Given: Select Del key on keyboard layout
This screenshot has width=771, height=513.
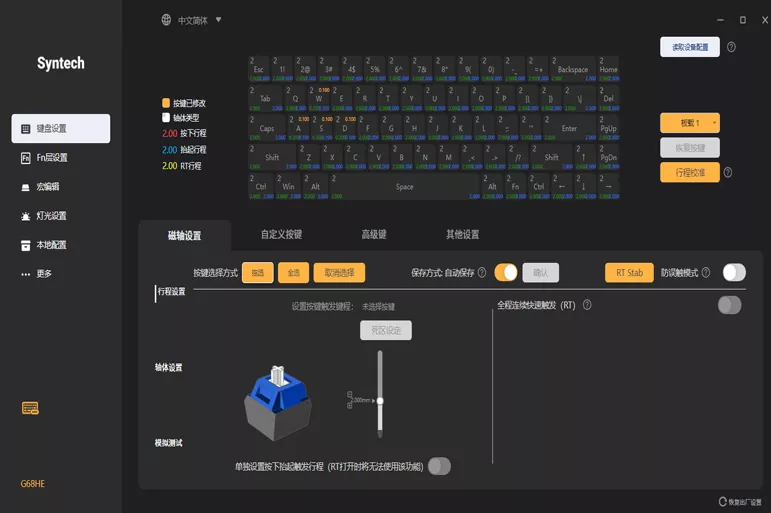Looking at the screenshot, I should coord(609,99).
